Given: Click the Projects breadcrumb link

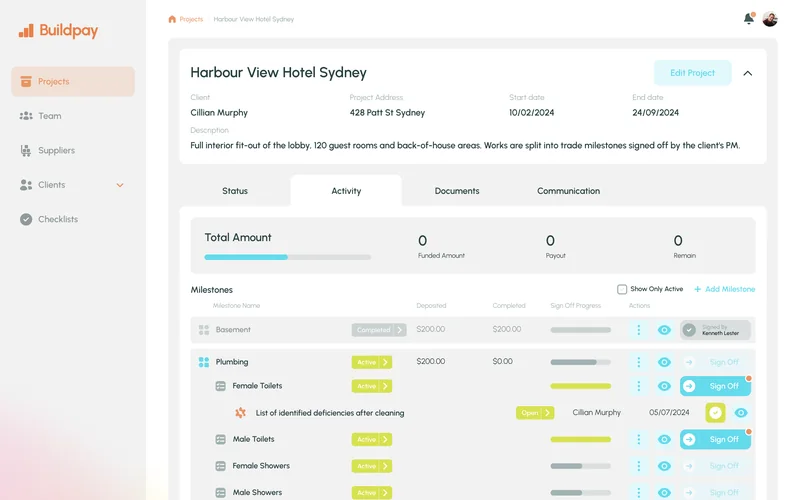Looking at the screenshot, I should pos(191,19).
